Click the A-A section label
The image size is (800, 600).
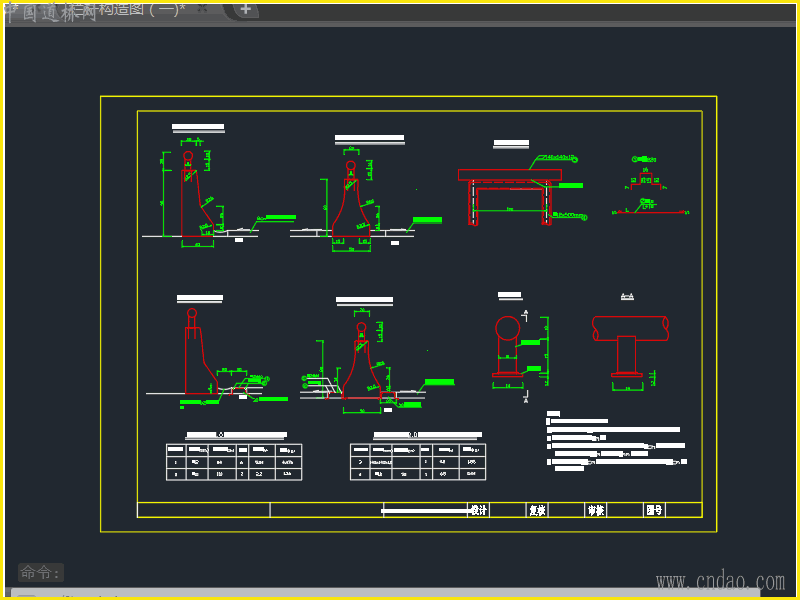point(627,296)
